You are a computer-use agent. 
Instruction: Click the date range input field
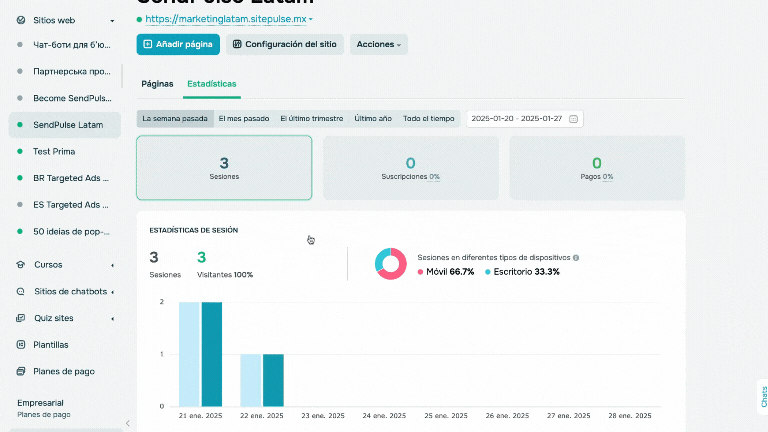515,119
